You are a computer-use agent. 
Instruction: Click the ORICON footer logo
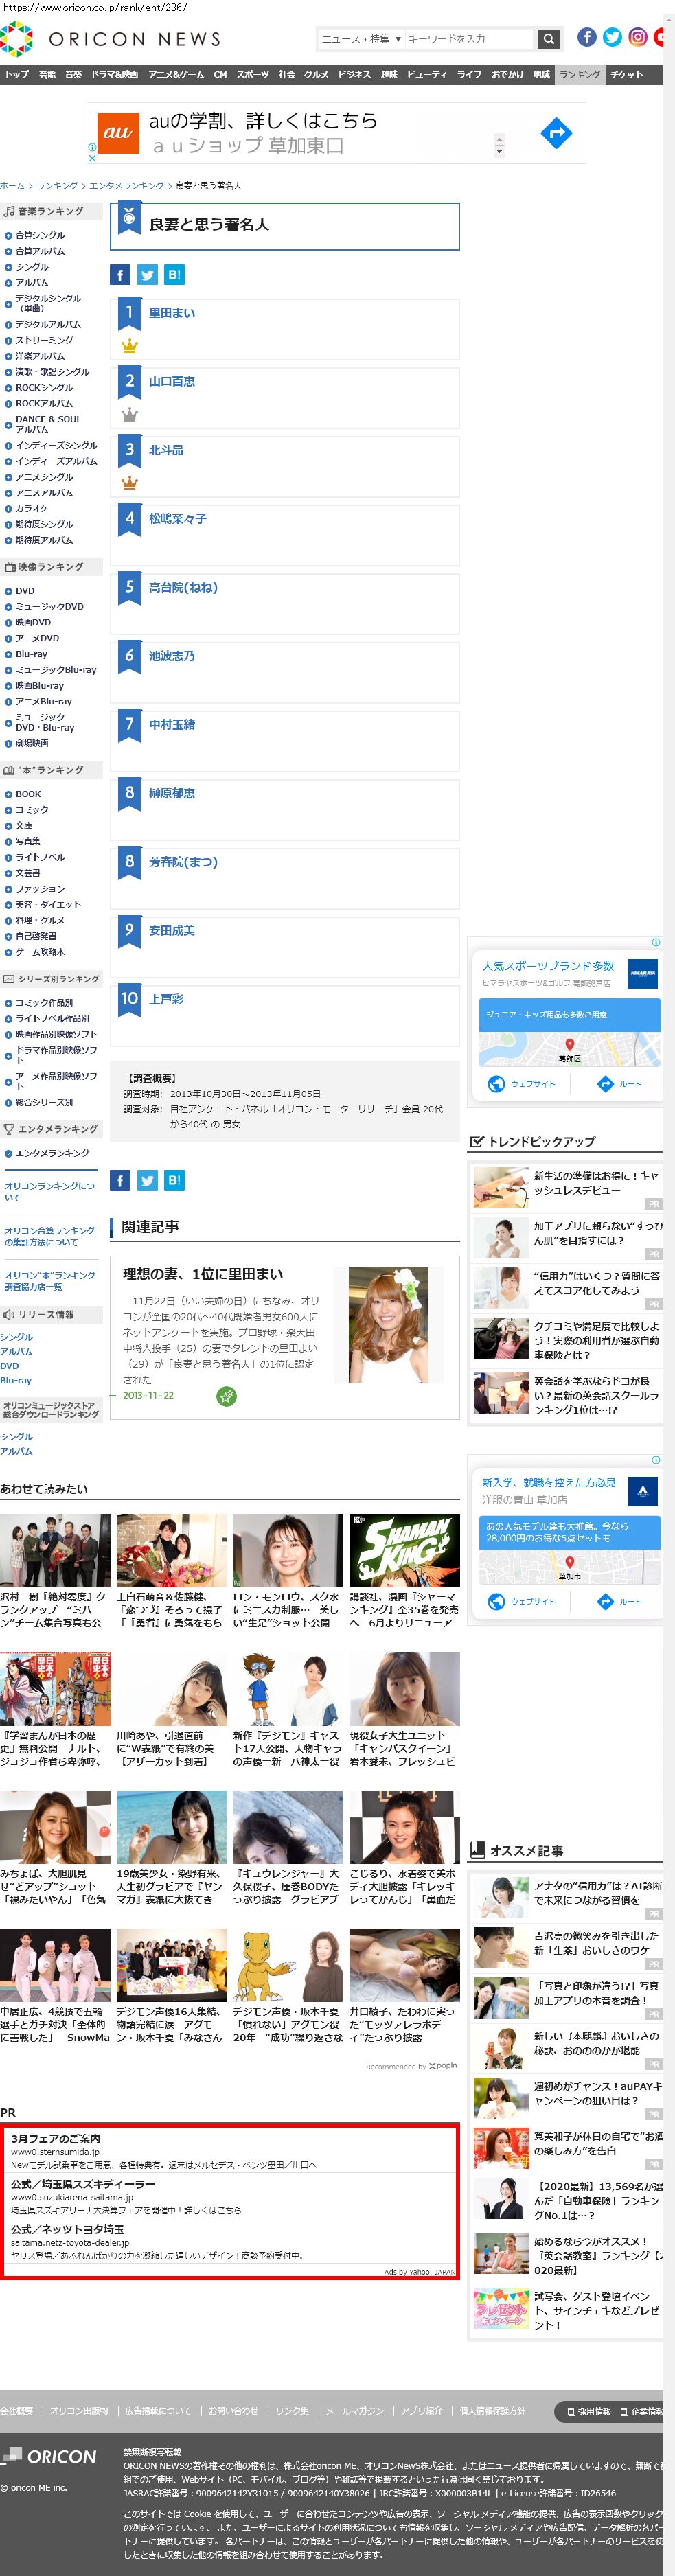pyautogui.click(x=49, y=2456)
